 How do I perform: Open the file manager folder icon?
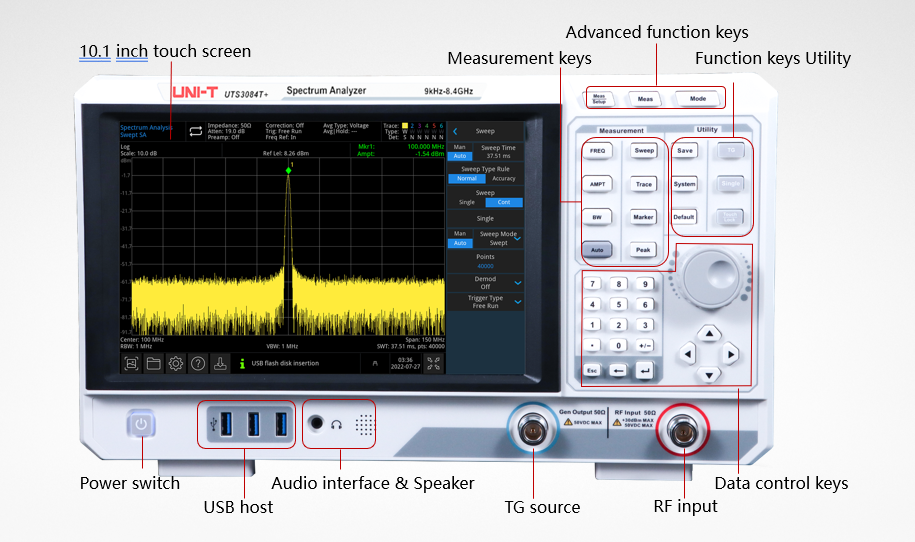[x=153, y=364]
